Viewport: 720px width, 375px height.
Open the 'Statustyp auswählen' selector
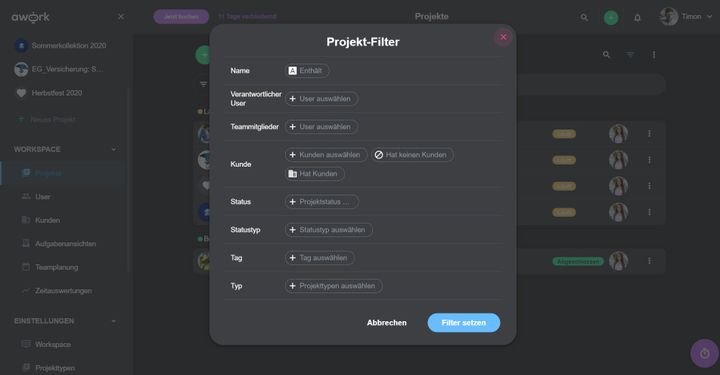328,229
